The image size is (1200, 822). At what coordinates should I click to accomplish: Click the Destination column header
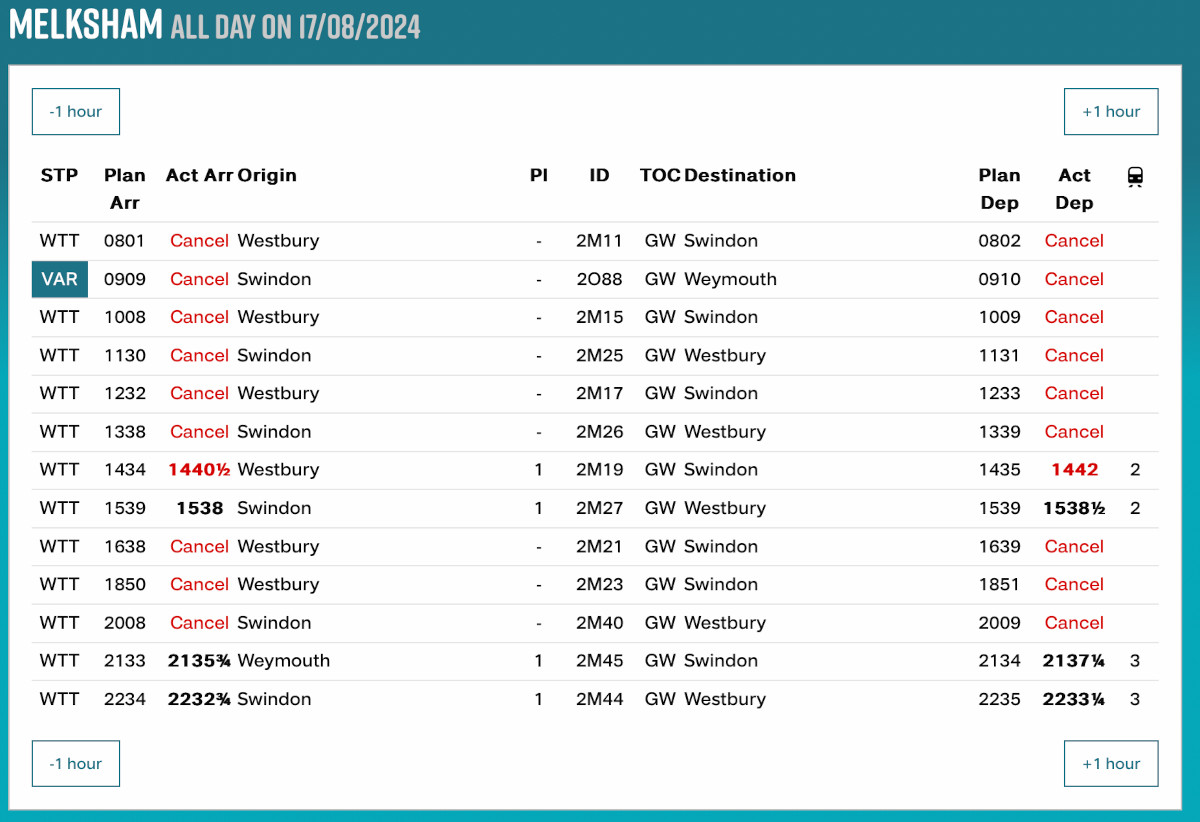pos(740,176)
